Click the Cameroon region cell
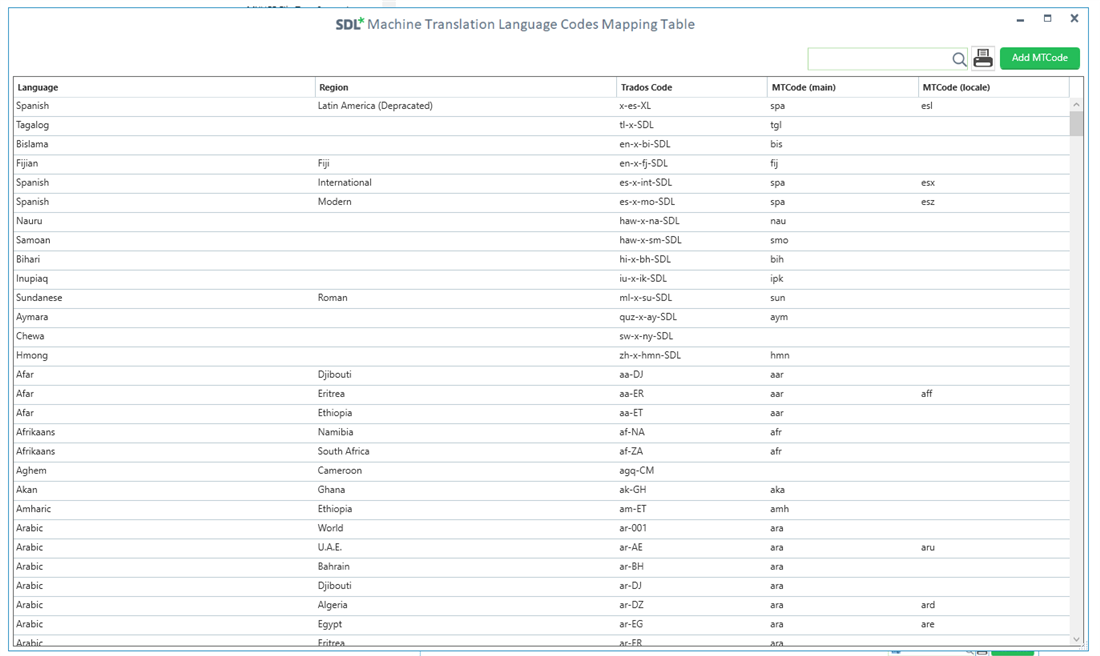1100x656 pixels. 340,470
